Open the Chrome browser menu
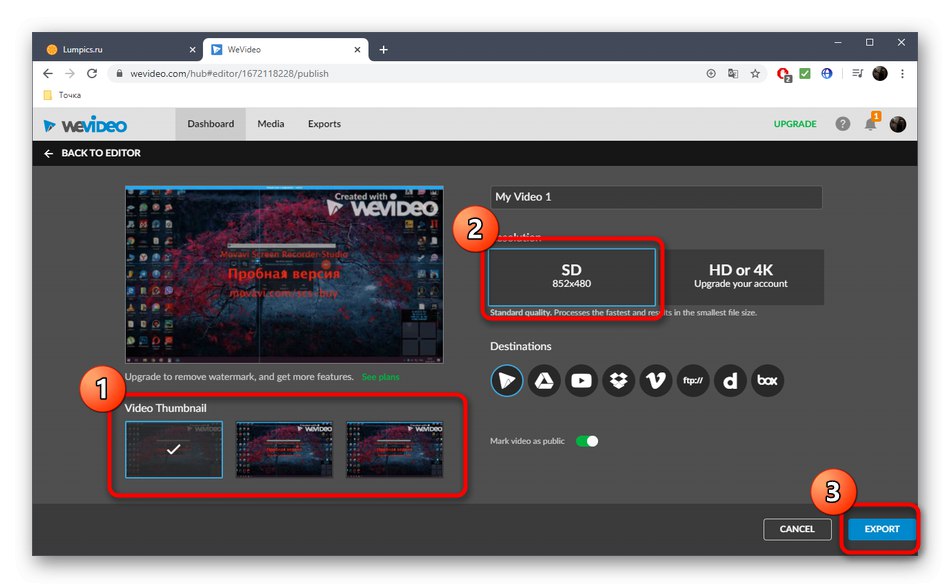 903,73
